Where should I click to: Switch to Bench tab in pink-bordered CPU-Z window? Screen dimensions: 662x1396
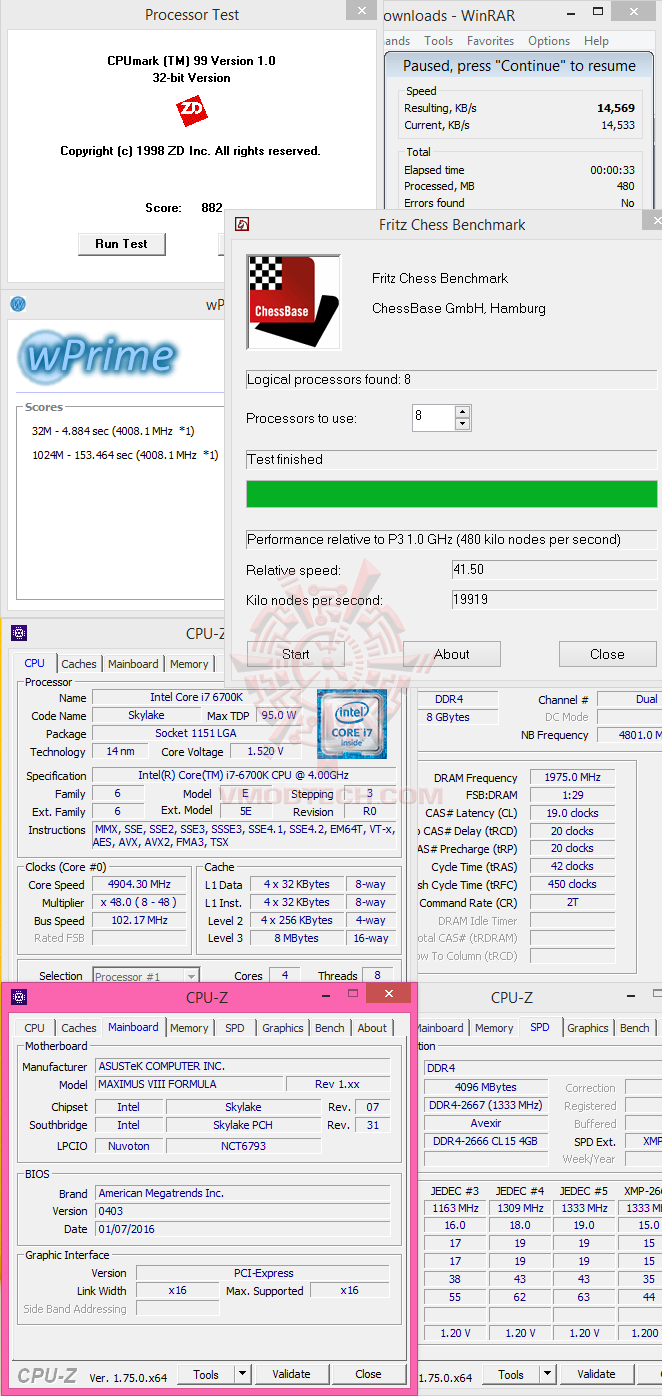pyautogui.click(x=330, y=1028)
